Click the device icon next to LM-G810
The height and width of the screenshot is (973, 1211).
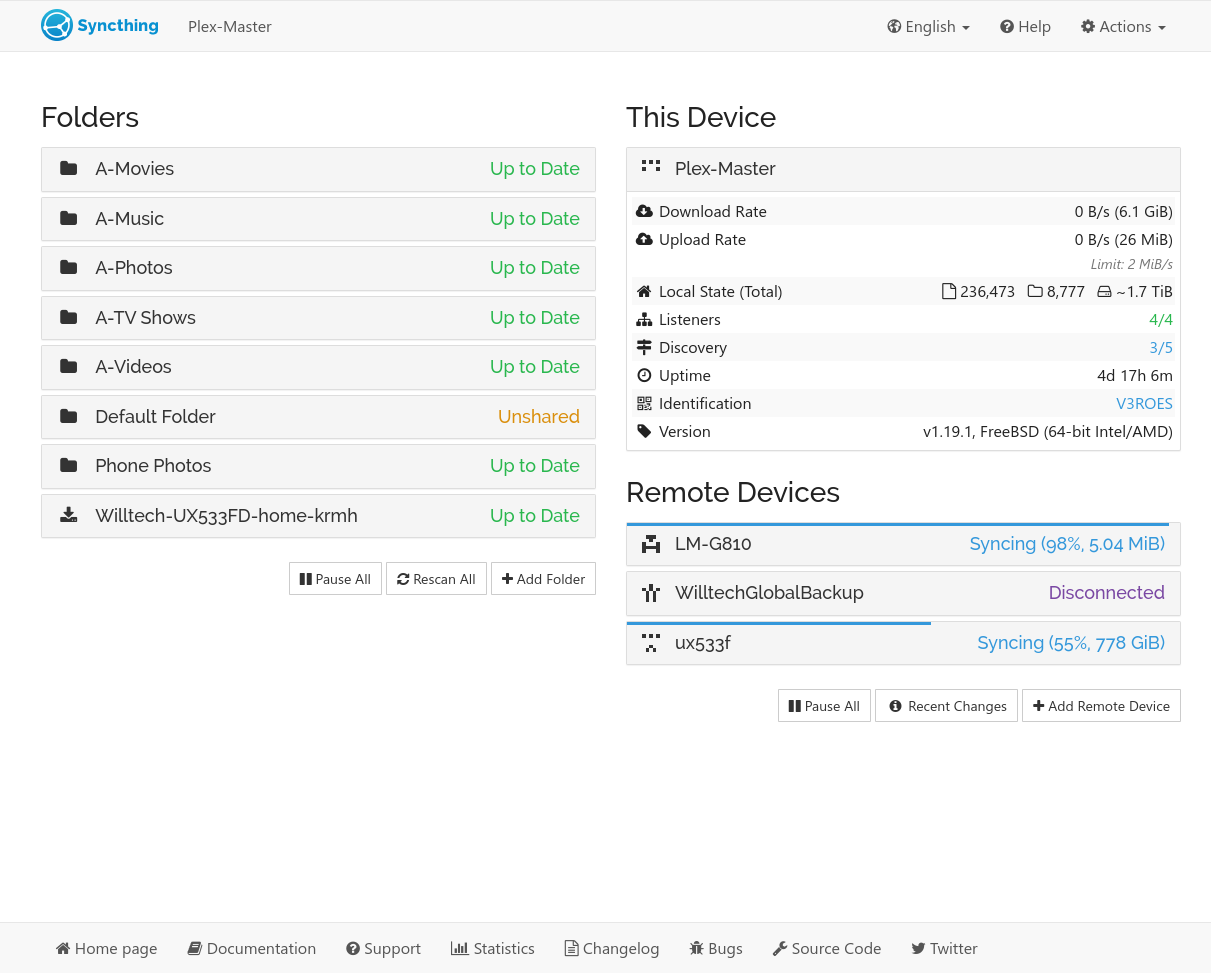coord(651,544)
